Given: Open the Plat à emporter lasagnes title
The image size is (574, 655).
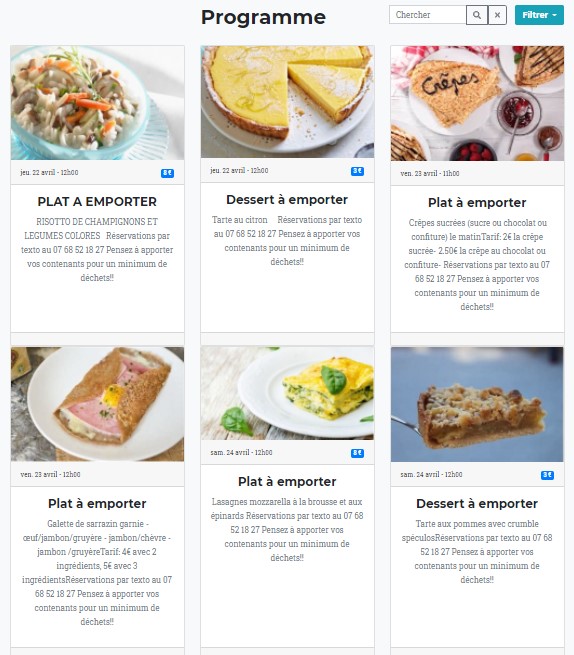Looking at the screenshot, I should (287, 482).
